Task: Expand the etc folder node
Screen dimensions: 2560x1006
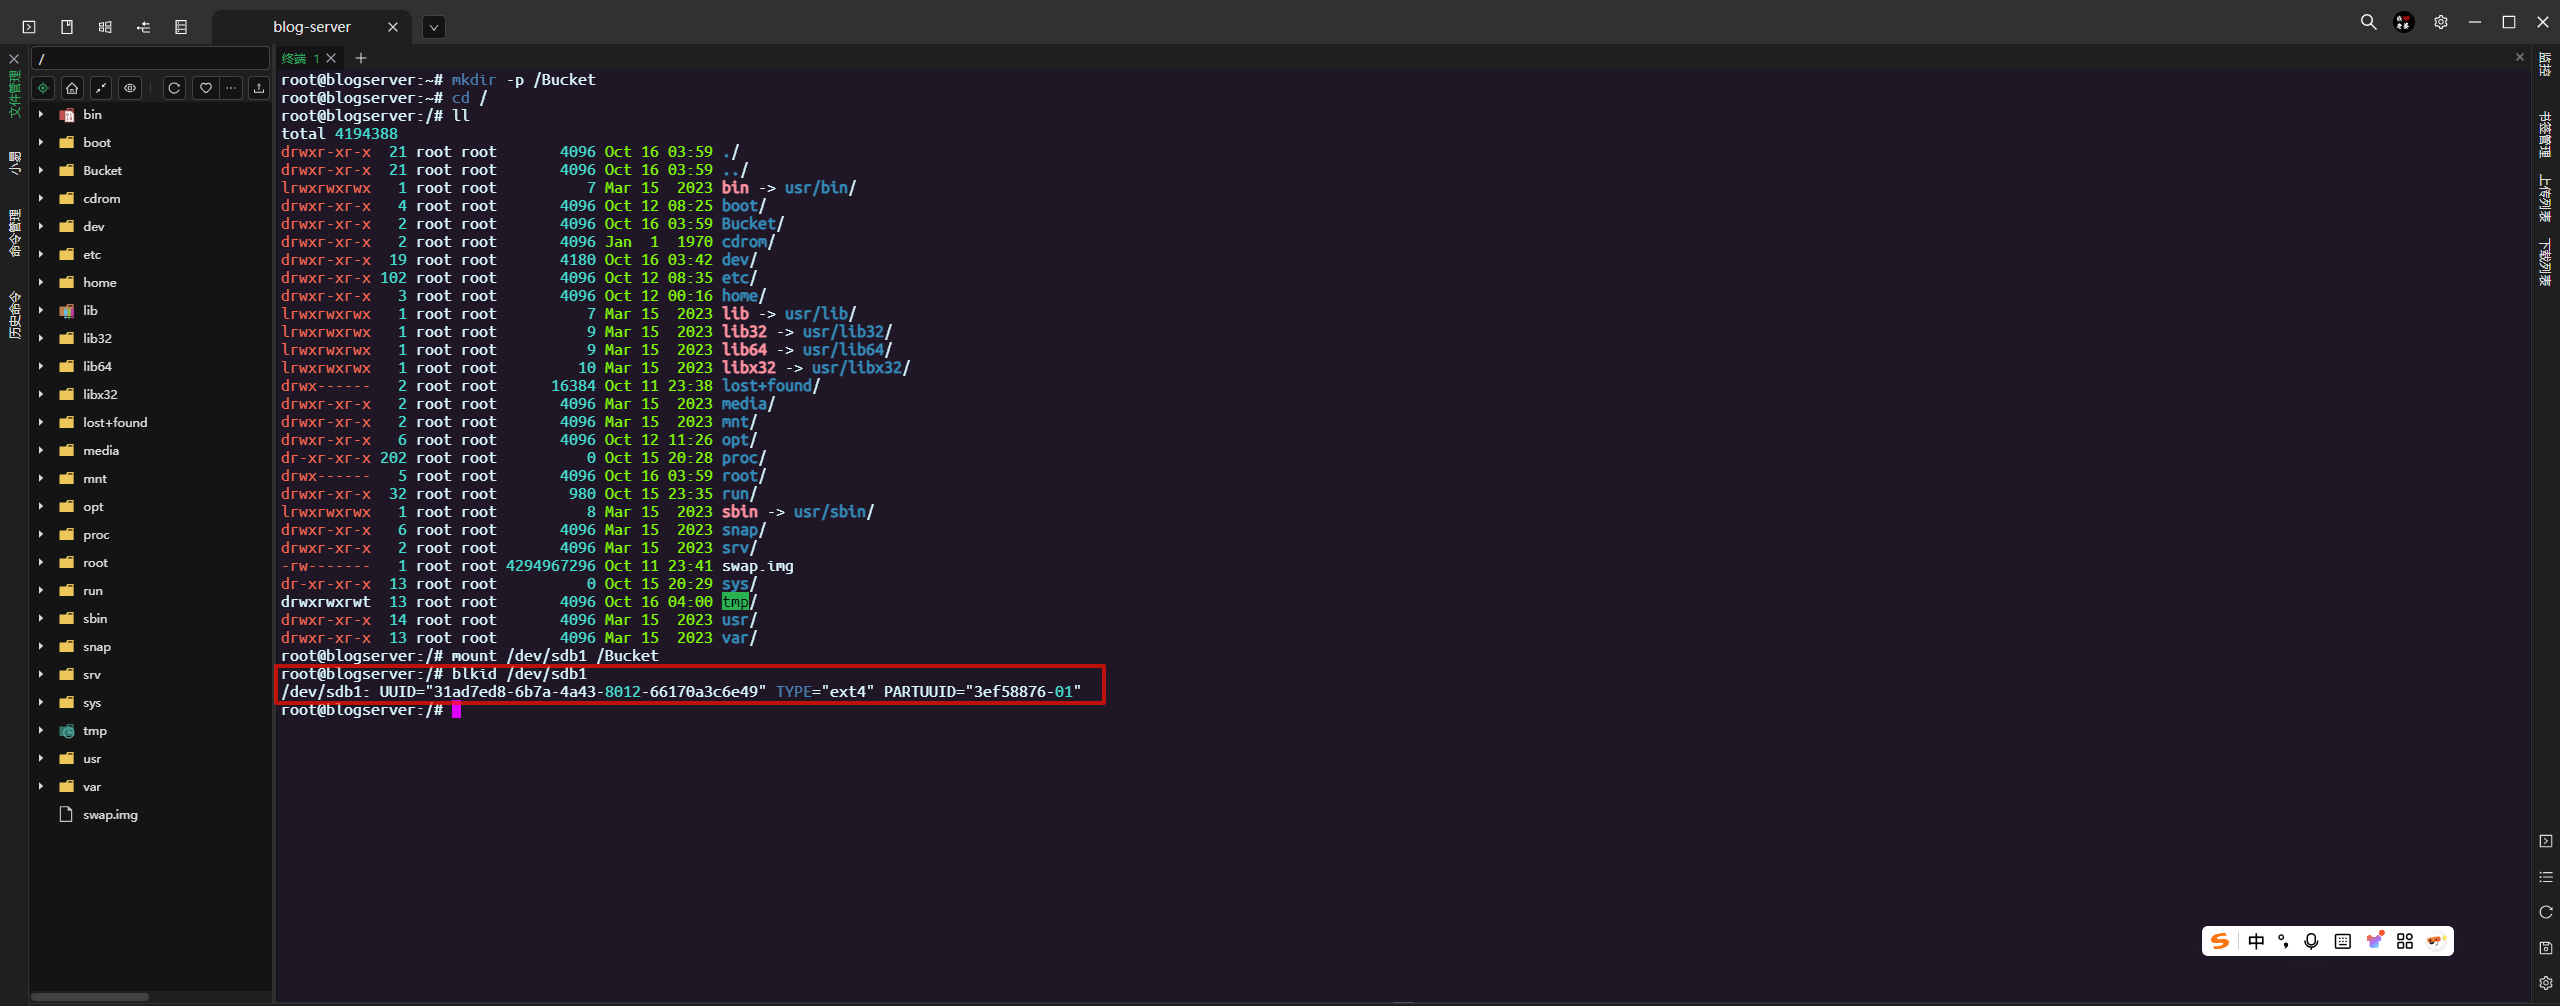Action: (41, 255)
